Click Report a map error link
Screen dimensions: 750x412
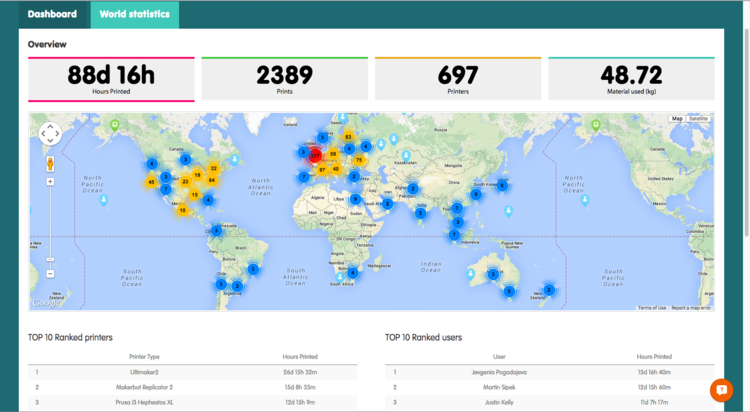[691, 308]
